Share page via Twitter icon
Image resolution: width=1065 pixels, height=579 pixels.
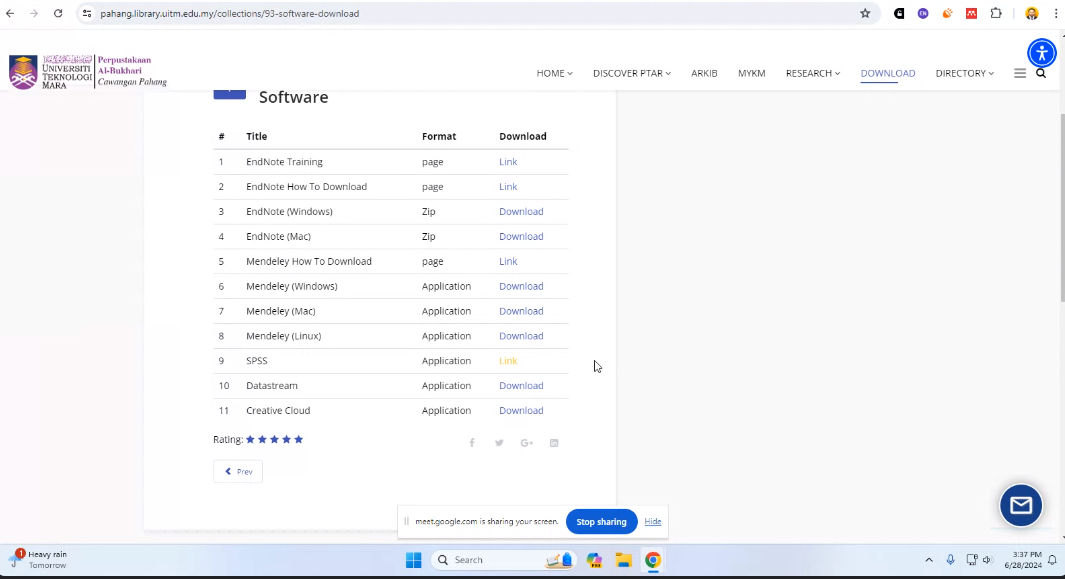[x=499, y=443]
